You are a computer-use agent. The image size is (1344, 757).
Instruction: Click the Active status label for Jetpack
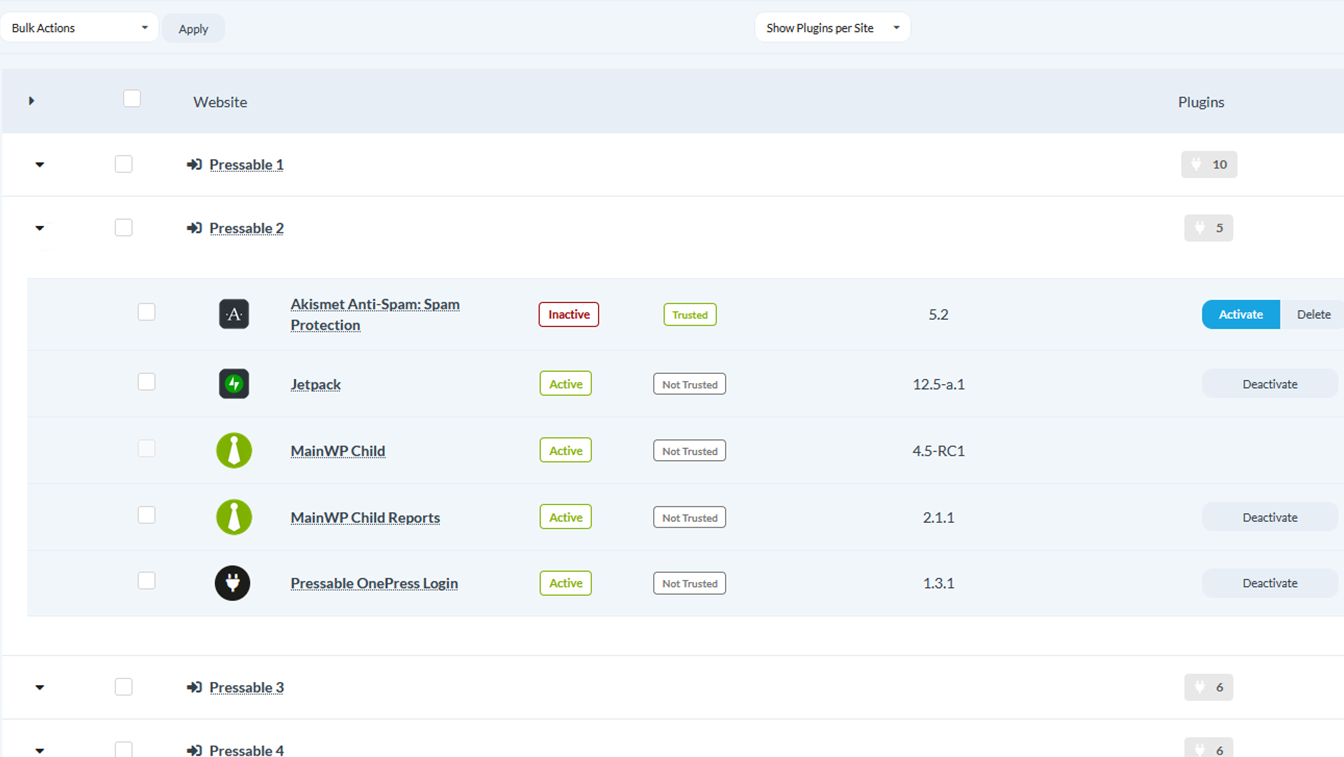(x=566, y=384)
